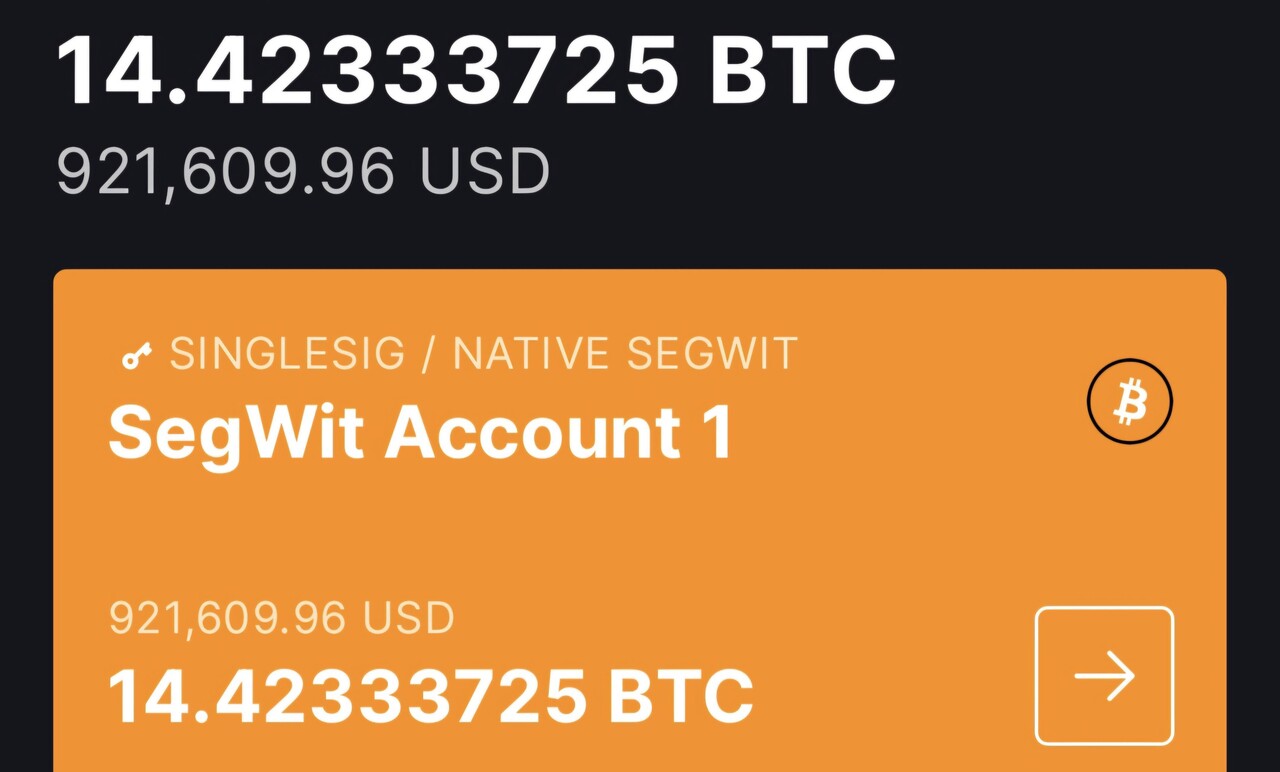The height and width of the screenshot is (772, 1280).
Task: Open account details with the arrow button
Action: point(1104,676)
